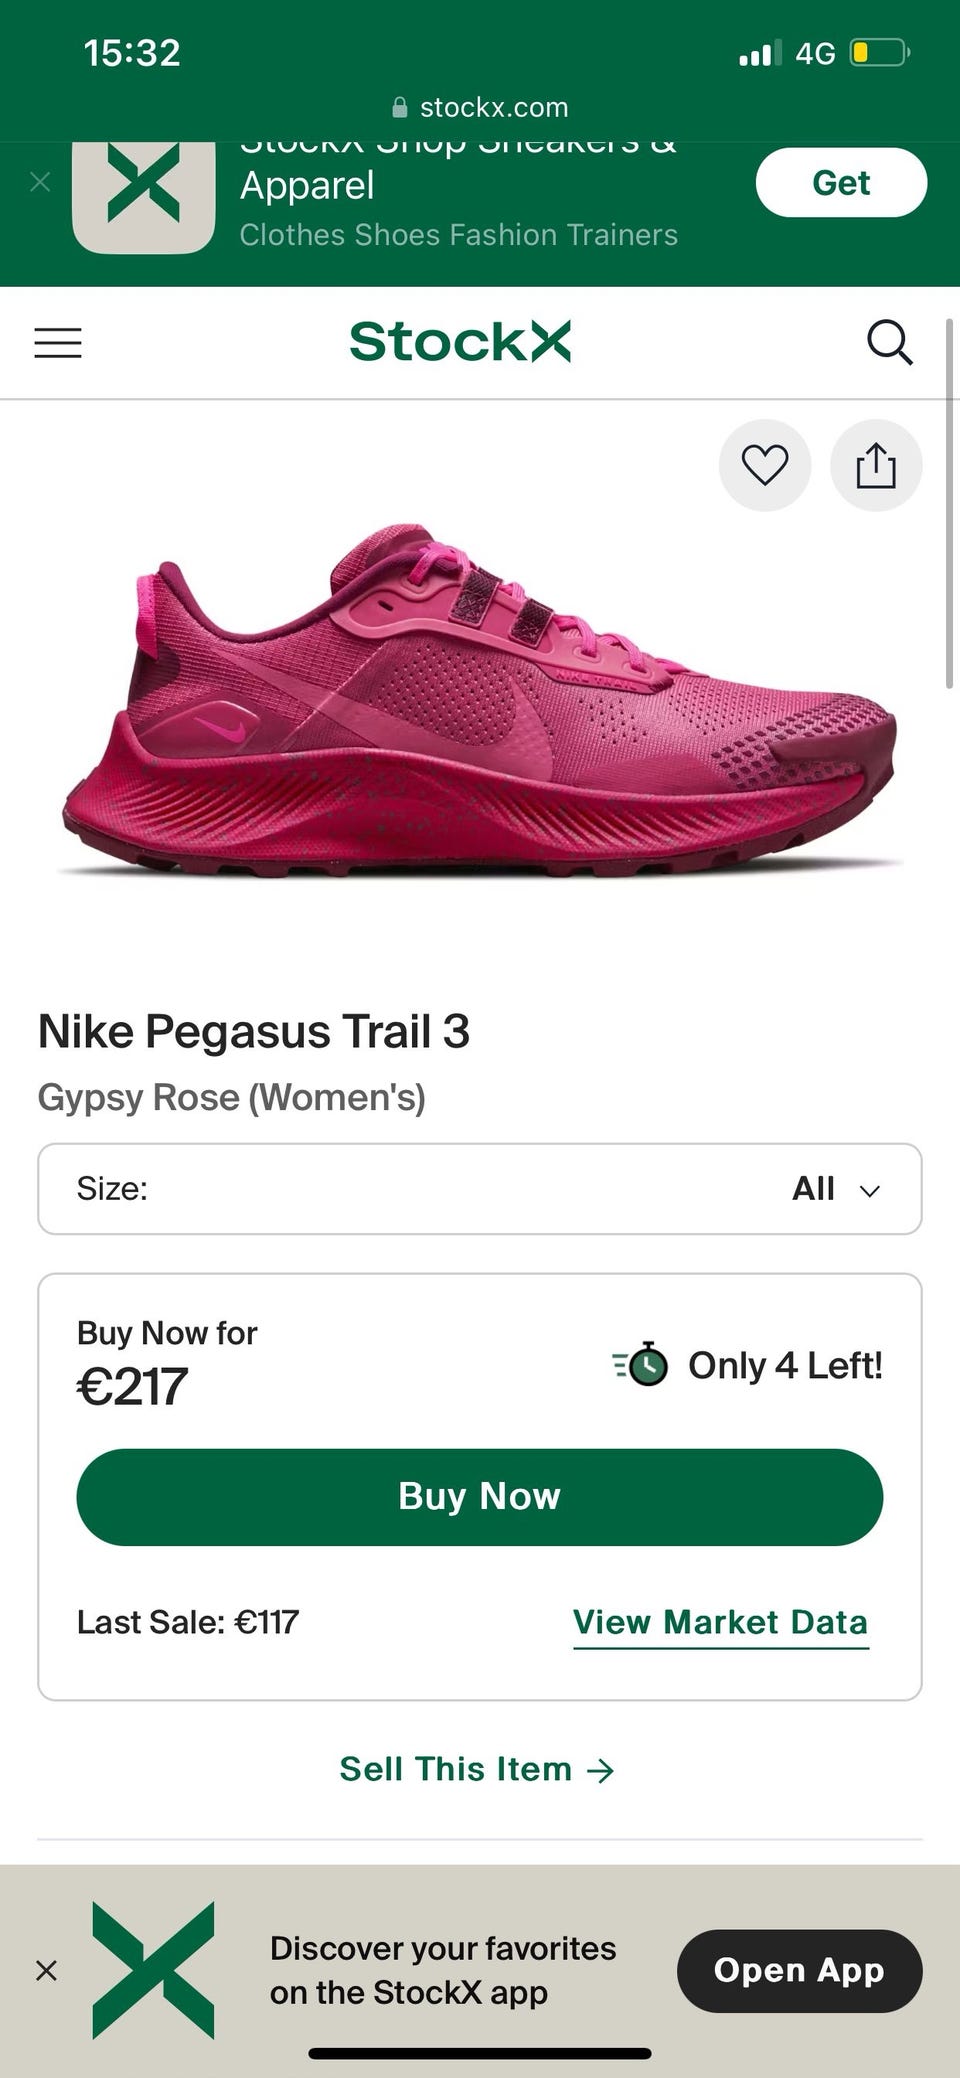
Task: Tap the StockX X logo in bottom banner
Action: pyautogui.click(x=153, y=1970)
